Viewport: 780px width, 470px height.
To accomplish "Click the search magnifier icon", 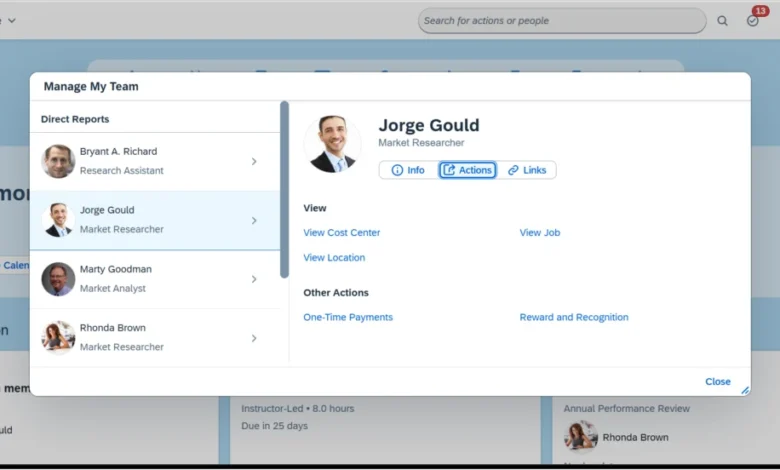I will click(722, 21).
